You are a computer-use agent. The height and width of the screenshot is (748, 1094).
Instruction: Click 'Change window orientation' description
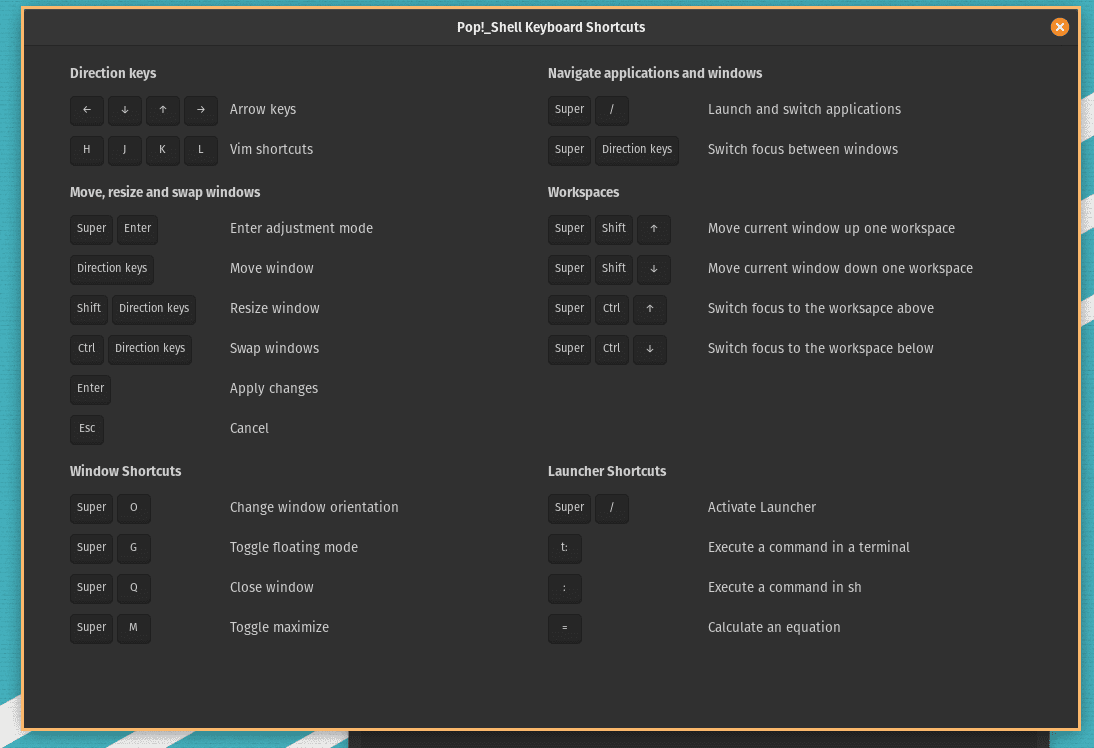pos(315,508)
